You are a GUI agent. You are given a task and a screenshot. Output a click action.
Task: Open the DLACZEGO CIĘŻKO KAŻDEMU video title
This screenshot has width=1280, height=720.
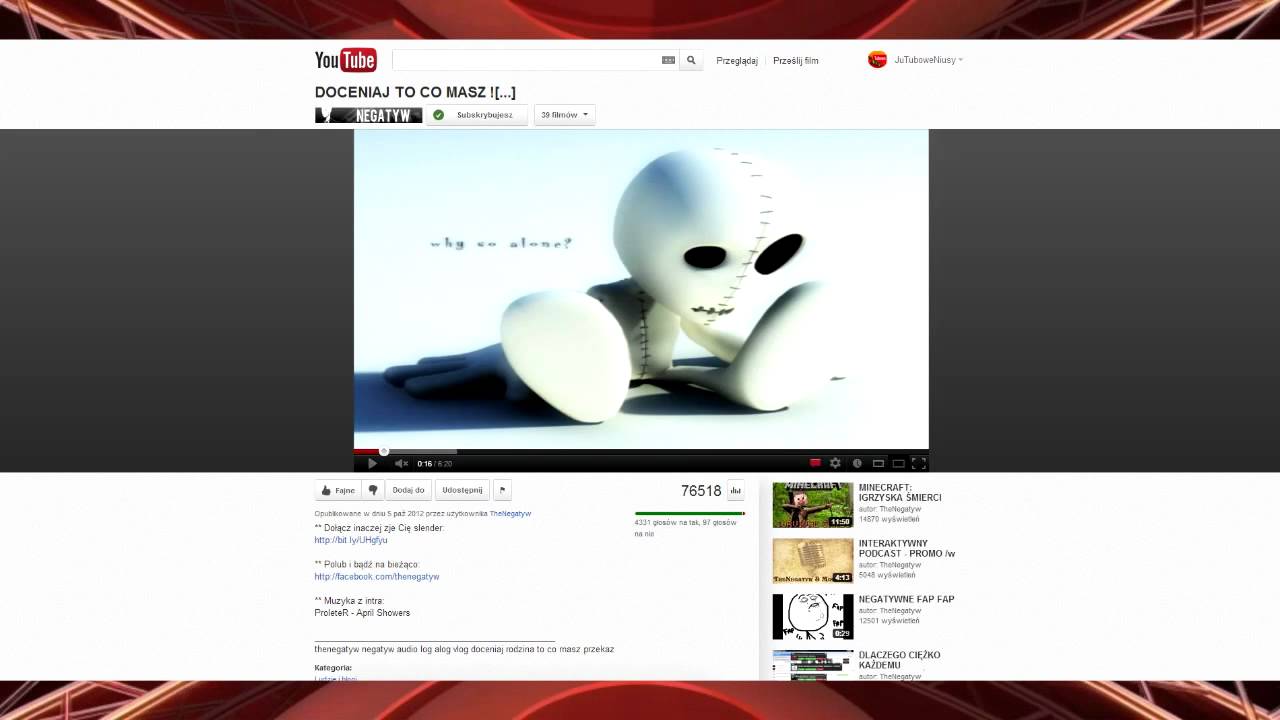[x=899, y=660]
